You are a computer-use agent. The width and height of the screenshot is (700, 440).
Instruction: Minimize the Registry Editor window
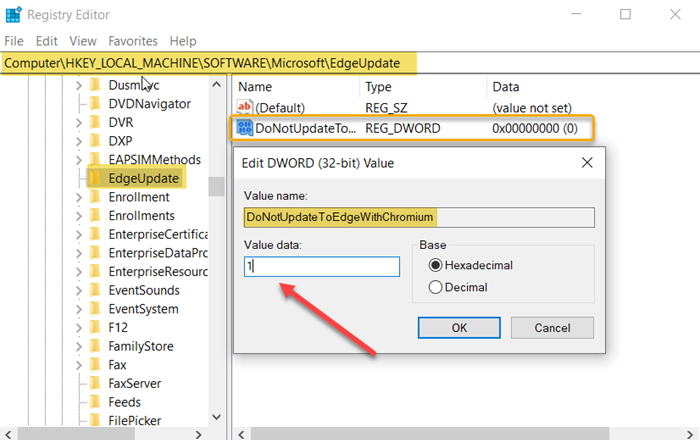click(576, 14)
